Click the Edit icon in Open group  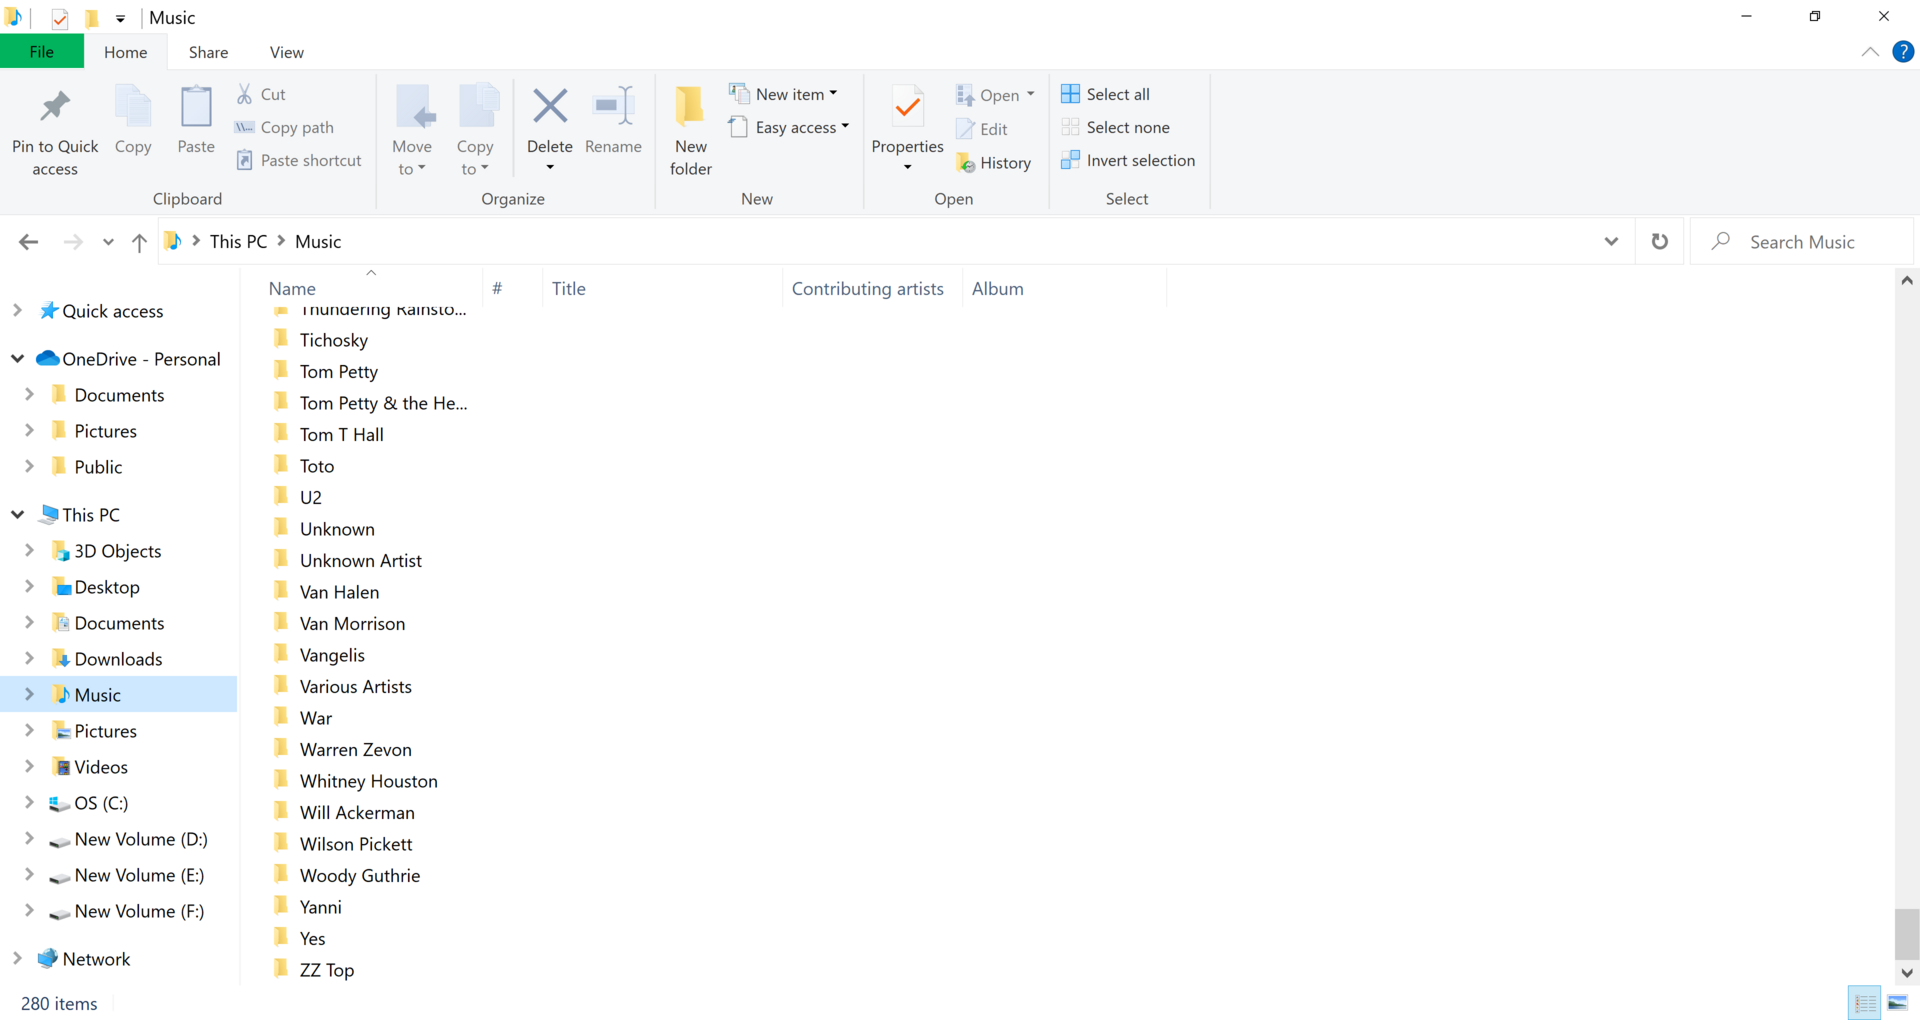pos(965,129)
